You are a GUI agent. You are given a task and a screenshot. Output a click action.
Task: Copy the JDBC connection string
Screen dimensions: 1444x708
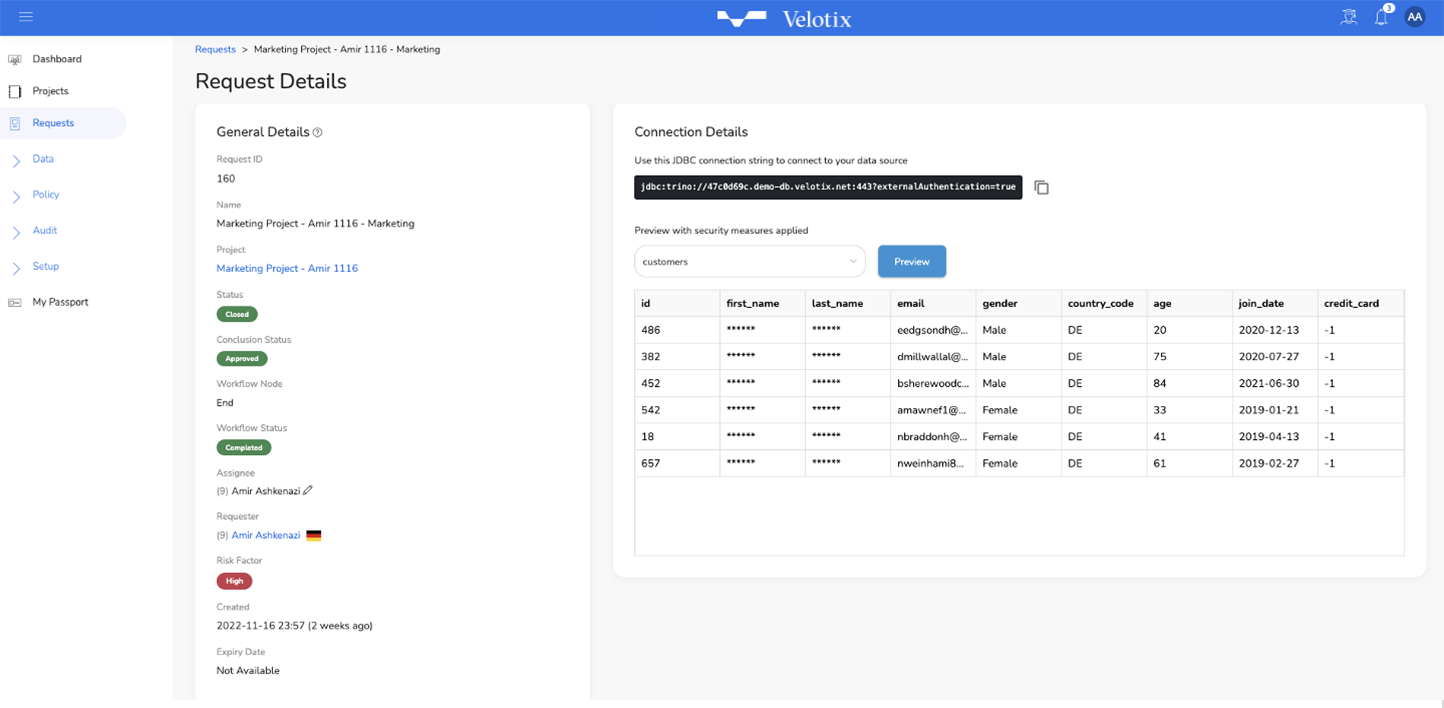[1041, 188]
